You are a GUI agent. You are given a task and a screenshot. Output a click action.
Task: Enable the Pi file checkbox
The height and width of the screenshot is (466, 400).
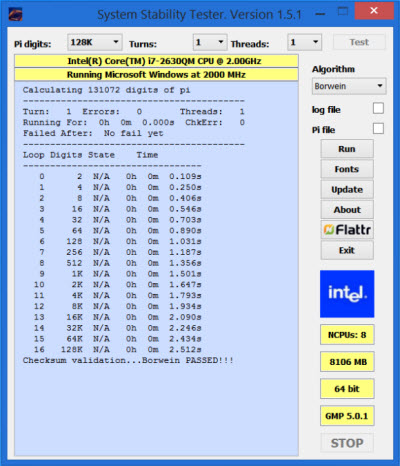[x=378, y=129]
